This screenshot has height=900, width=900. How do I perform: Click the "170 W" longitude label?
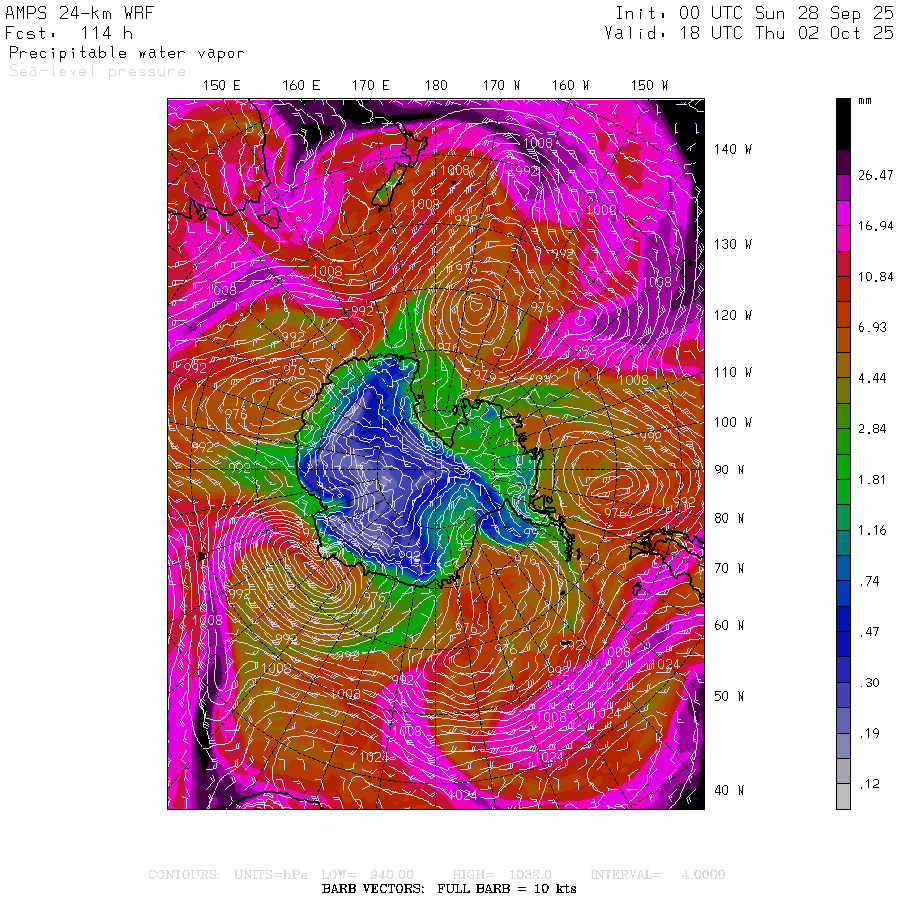[x=501, y=86]
